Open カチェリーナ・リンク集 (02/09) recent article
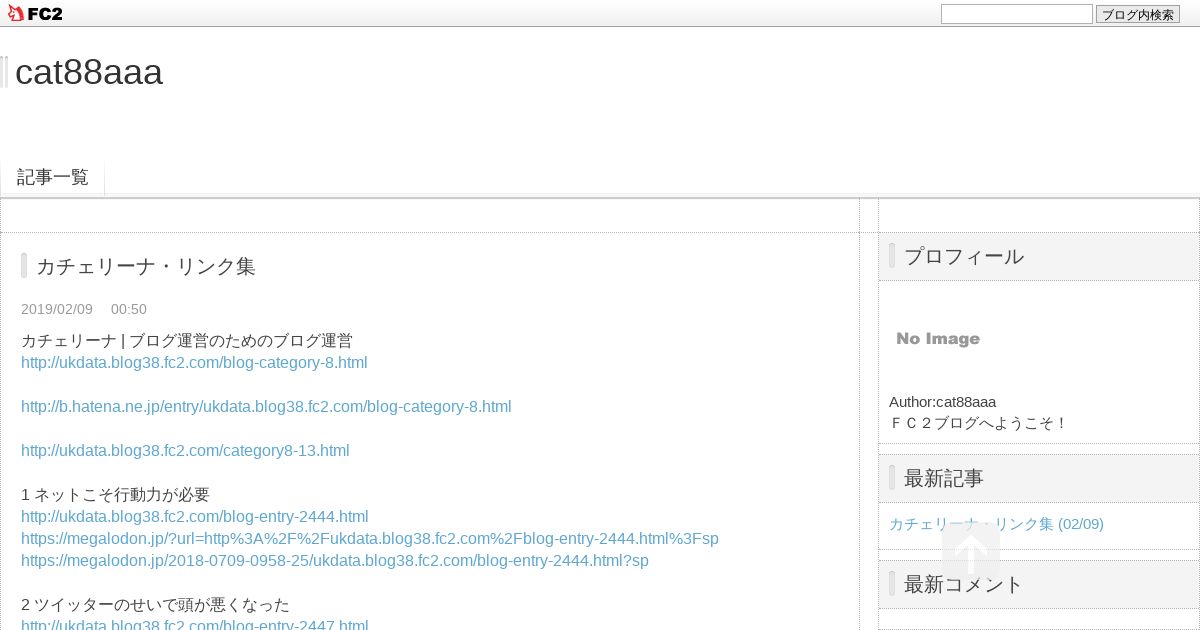 click(996, 523)
